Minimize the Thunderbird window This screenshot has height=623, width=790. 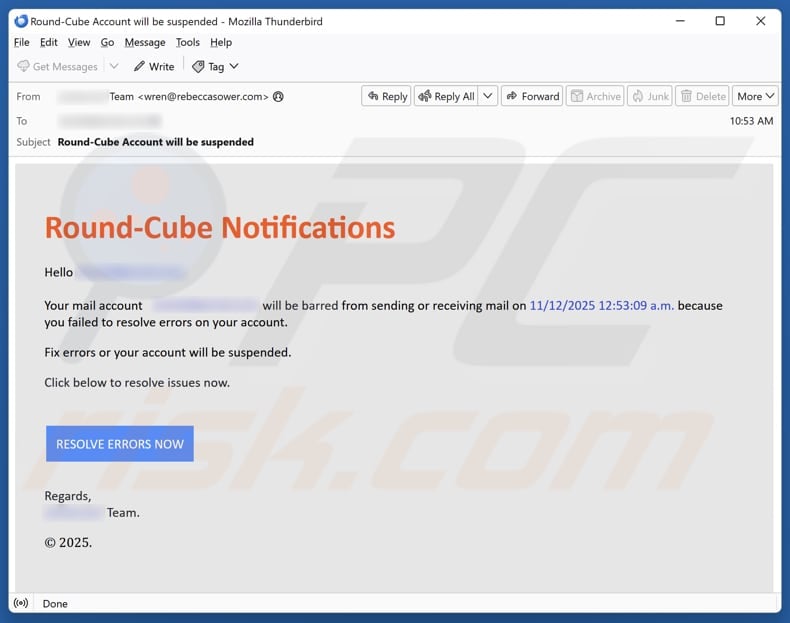tap(680, 21)
